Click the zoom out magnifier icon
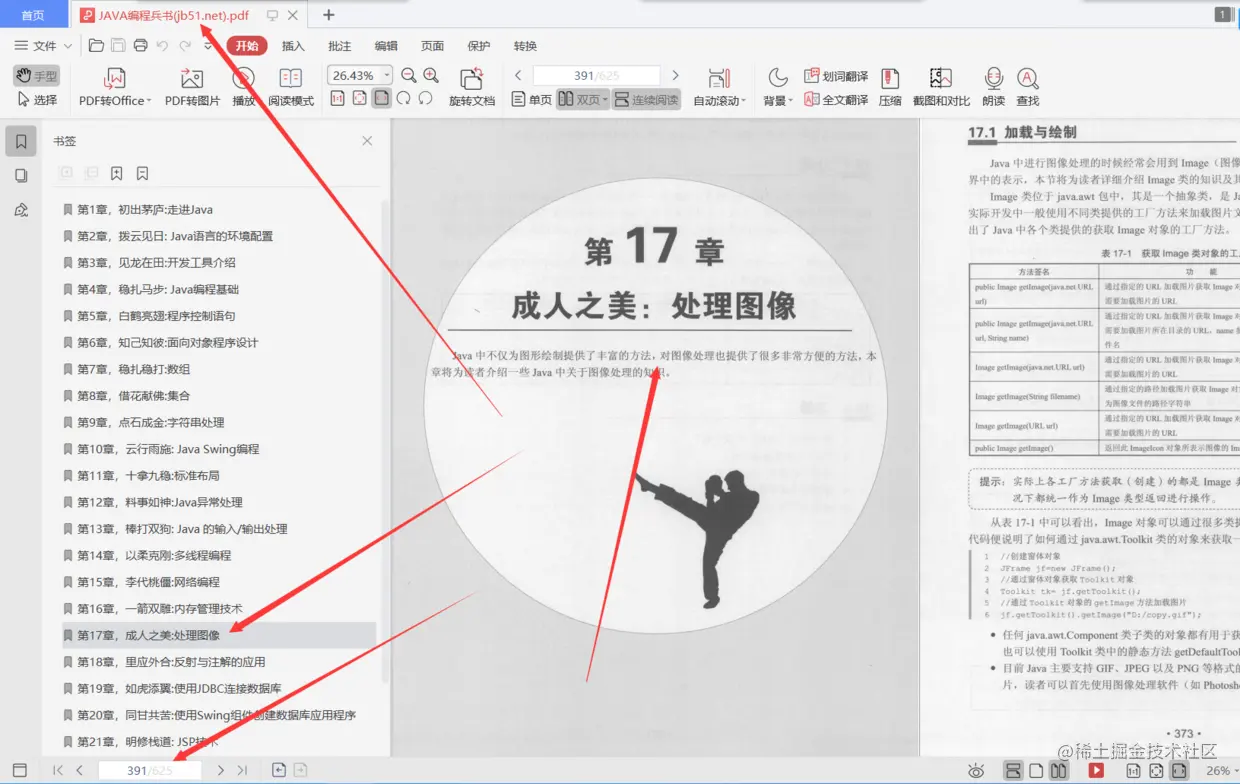 click(x=408, y=75)
